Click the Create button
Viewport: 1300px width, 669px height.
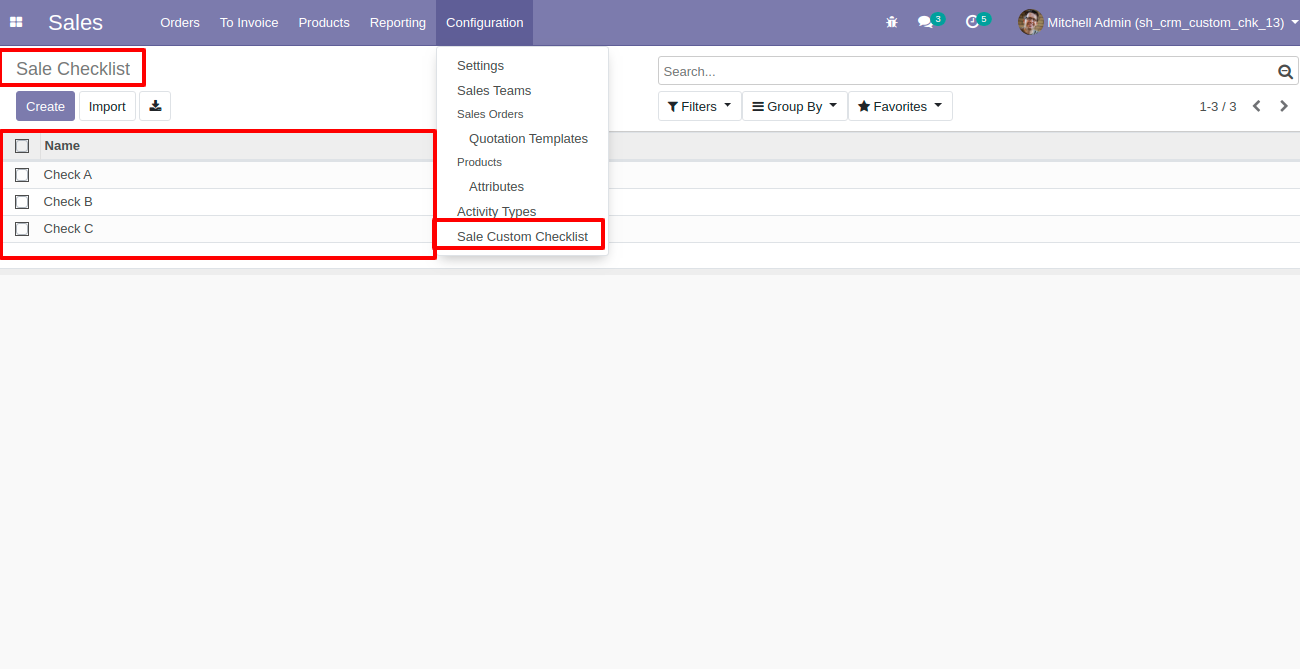click(x=45, y=106)
